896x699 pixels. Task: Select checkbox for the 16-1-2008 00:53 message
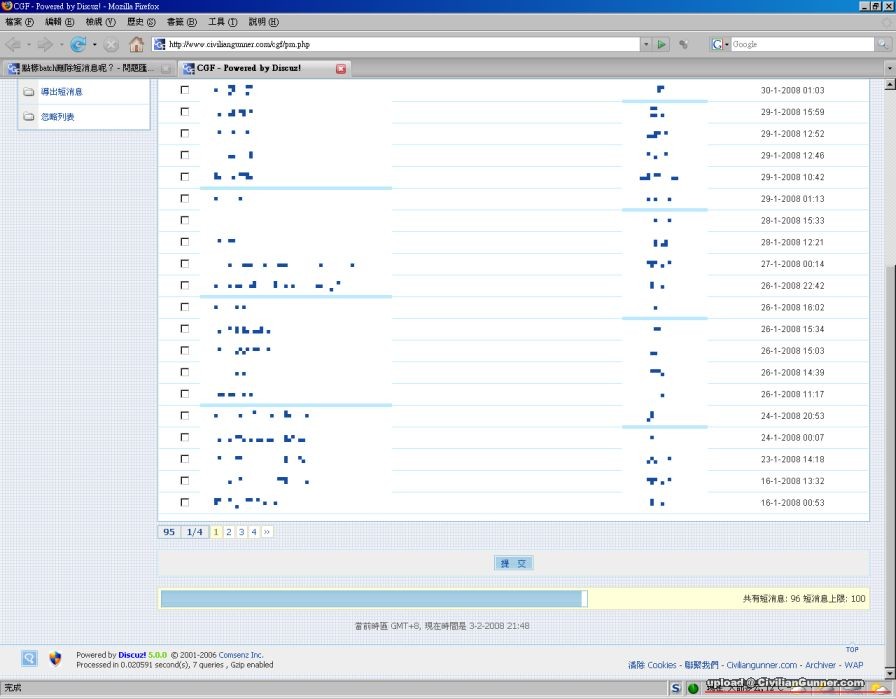(184, 502)
